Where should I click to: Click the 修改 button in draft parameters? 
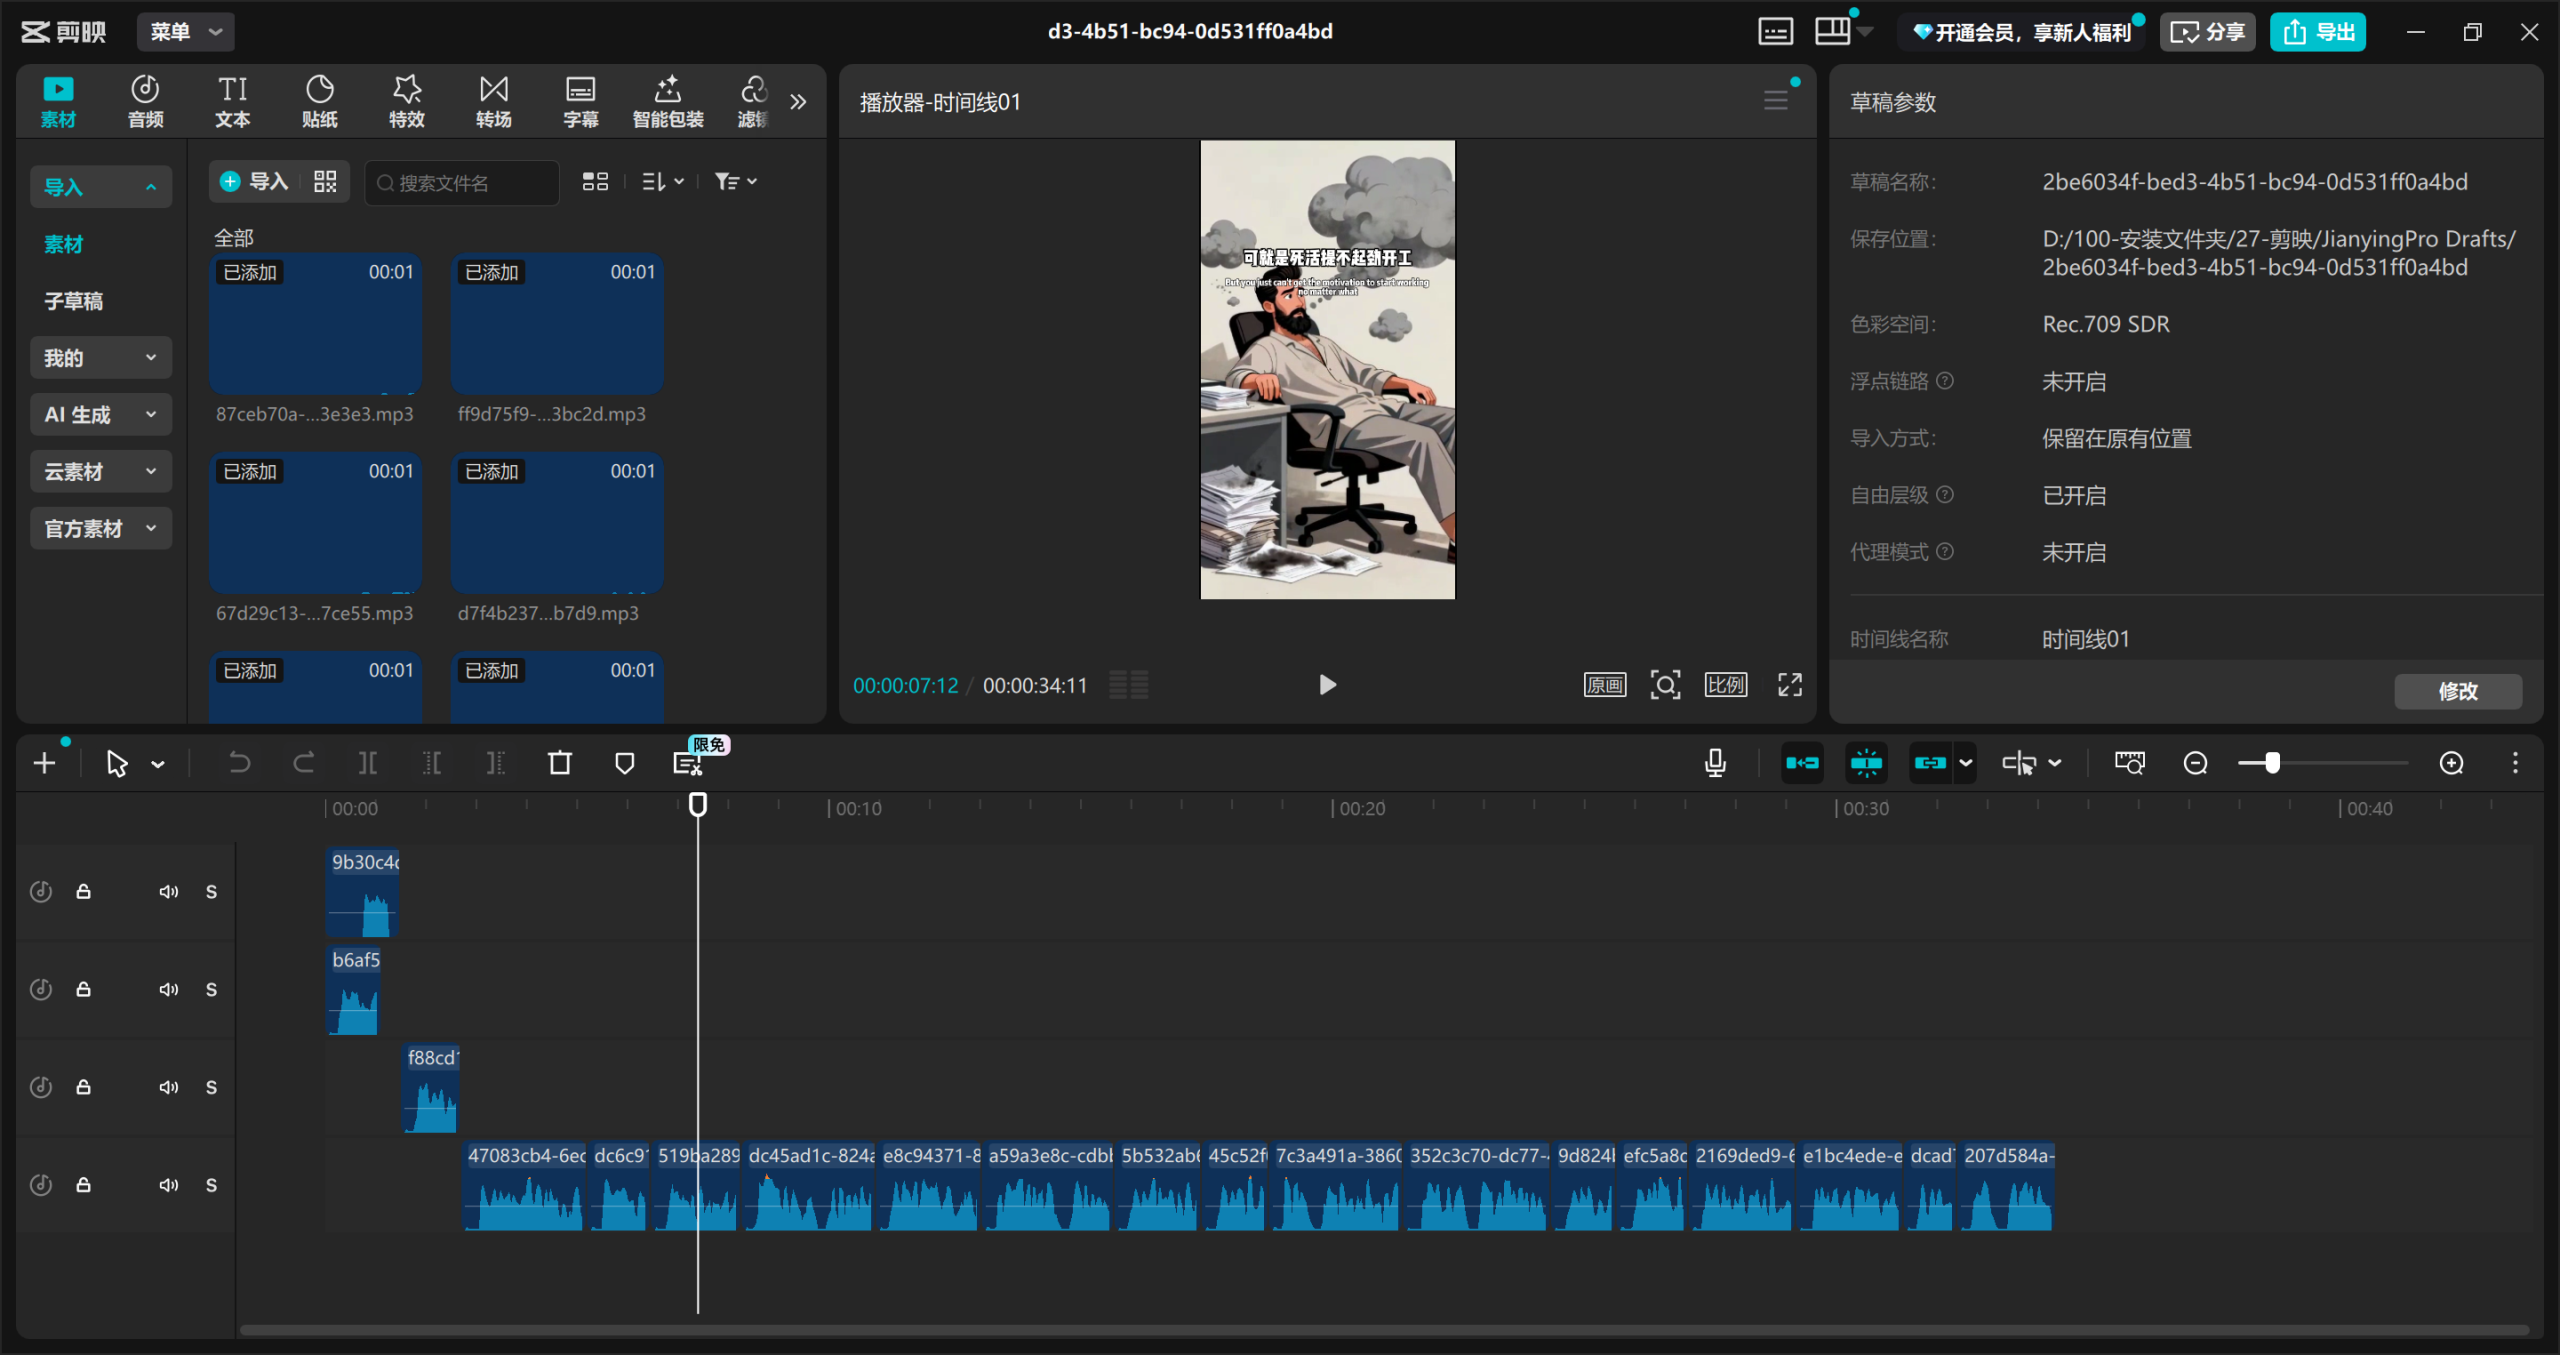coord(2457,691)
